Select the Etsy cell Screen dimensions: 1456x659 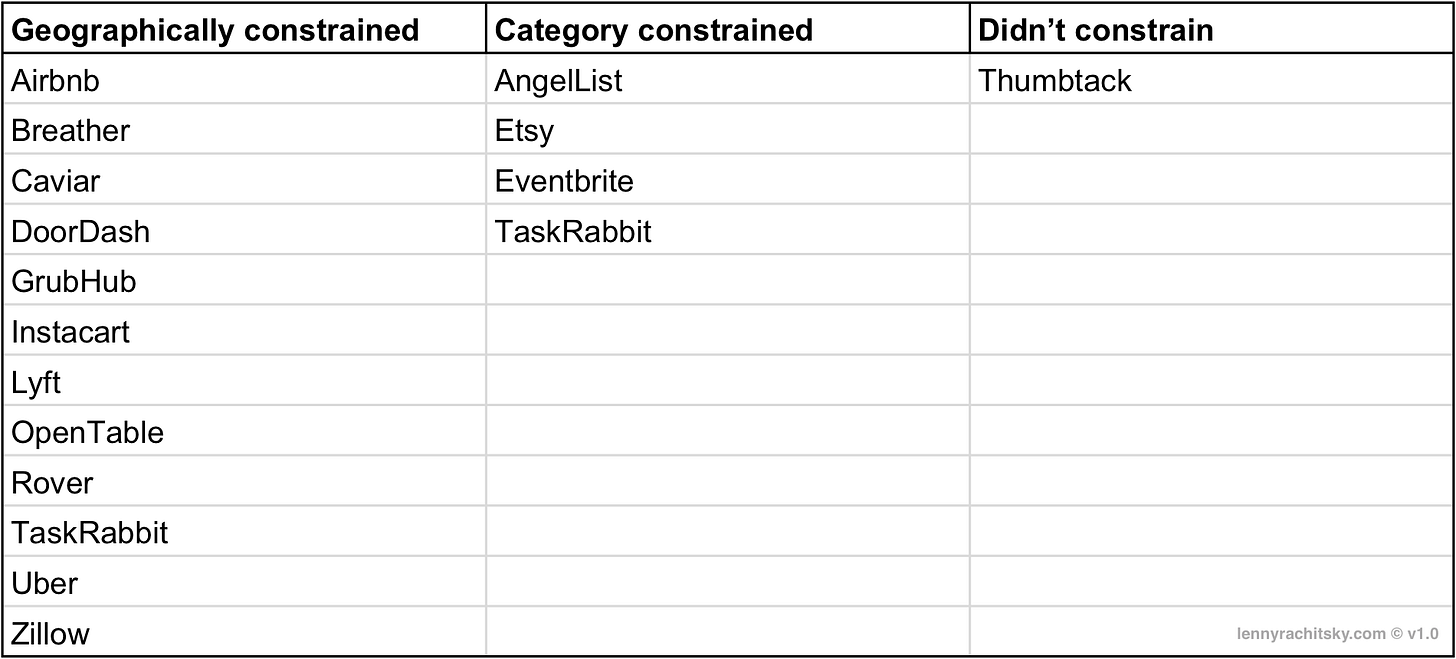click(728, 129)
